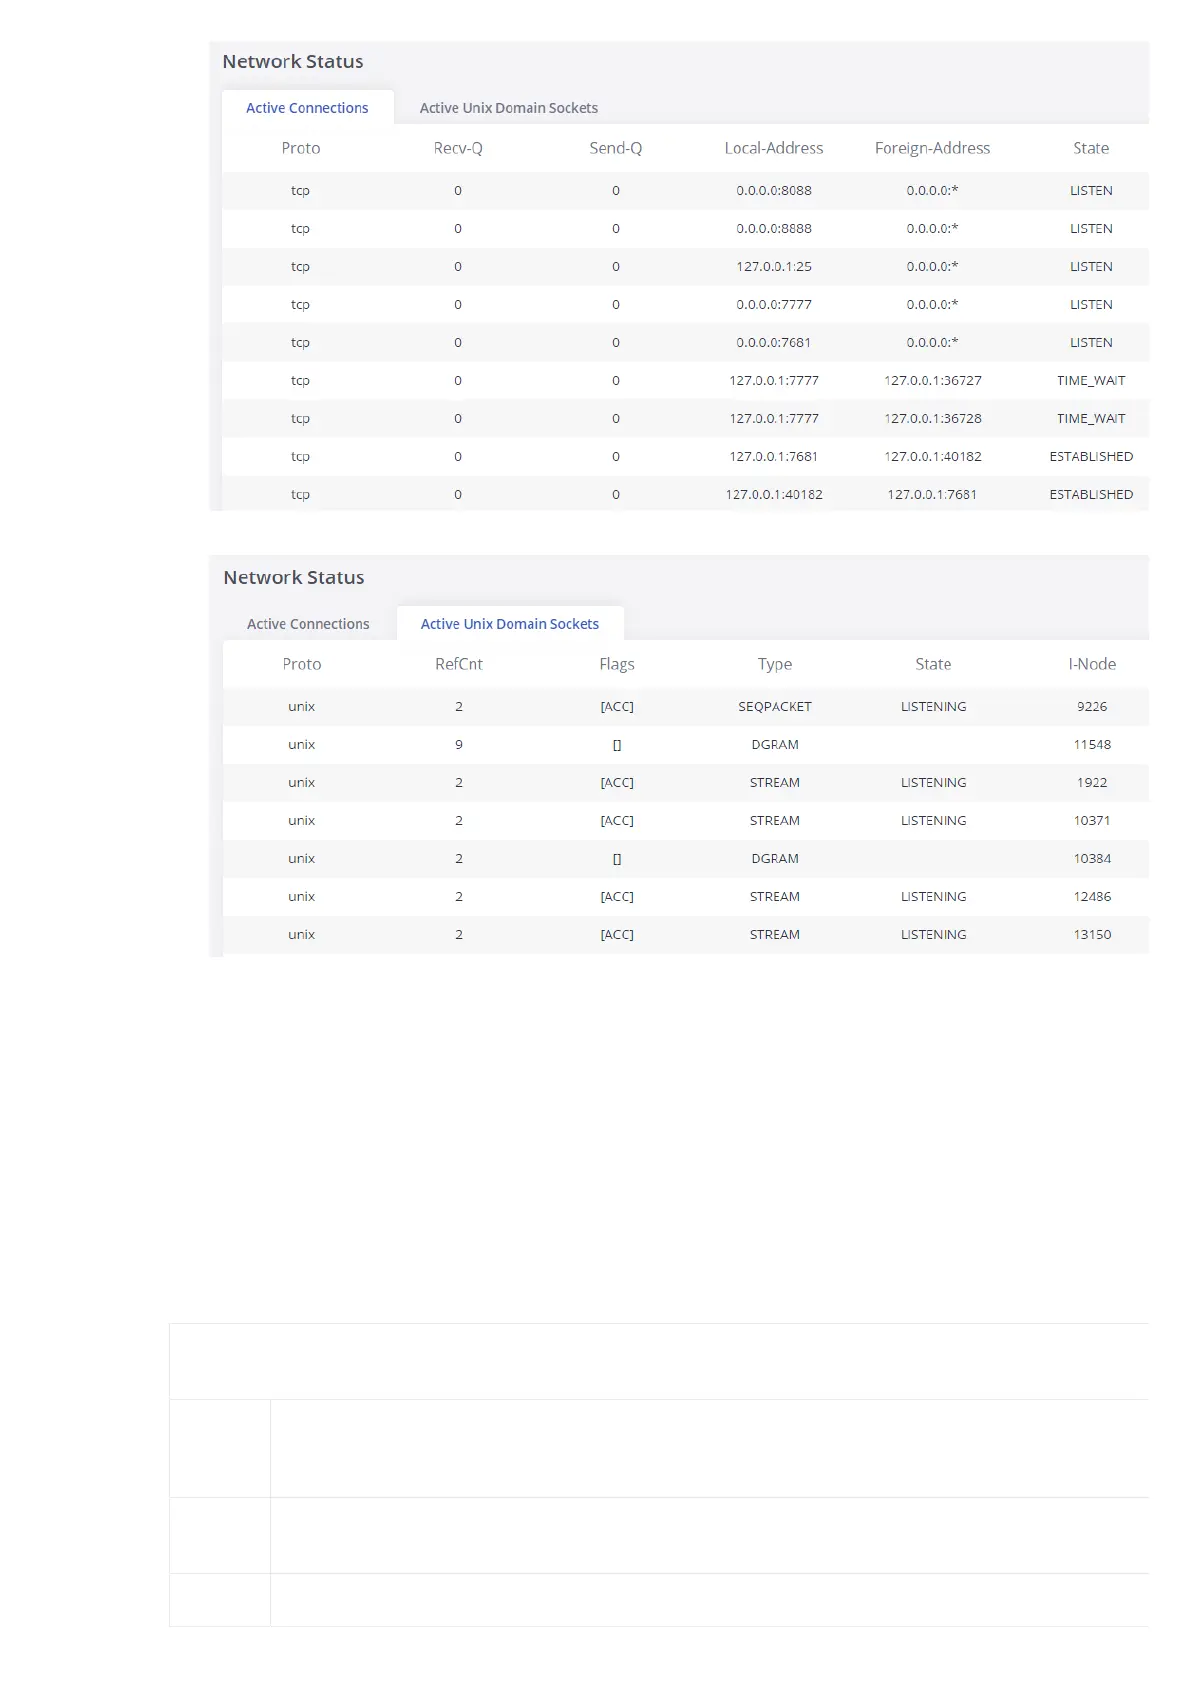
Task: Open the Active Connections tab in upper panel
Action: (307, 108)
